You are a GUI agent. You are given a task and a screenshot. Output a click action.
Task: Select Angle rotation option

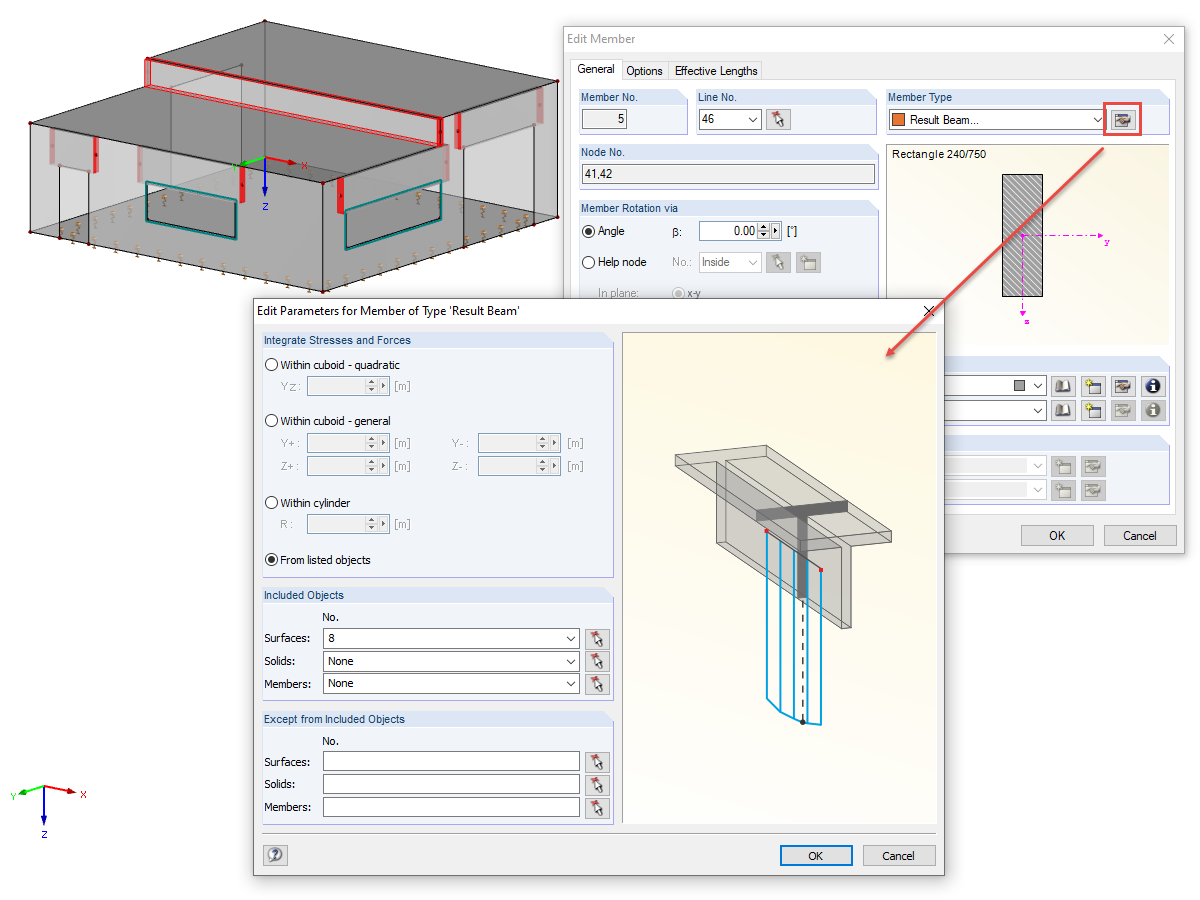[588, 231]
